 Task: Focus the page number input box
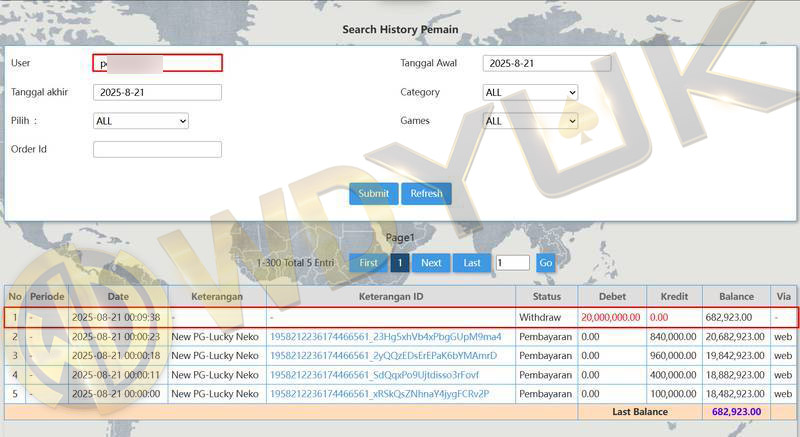tap(513, 263)
